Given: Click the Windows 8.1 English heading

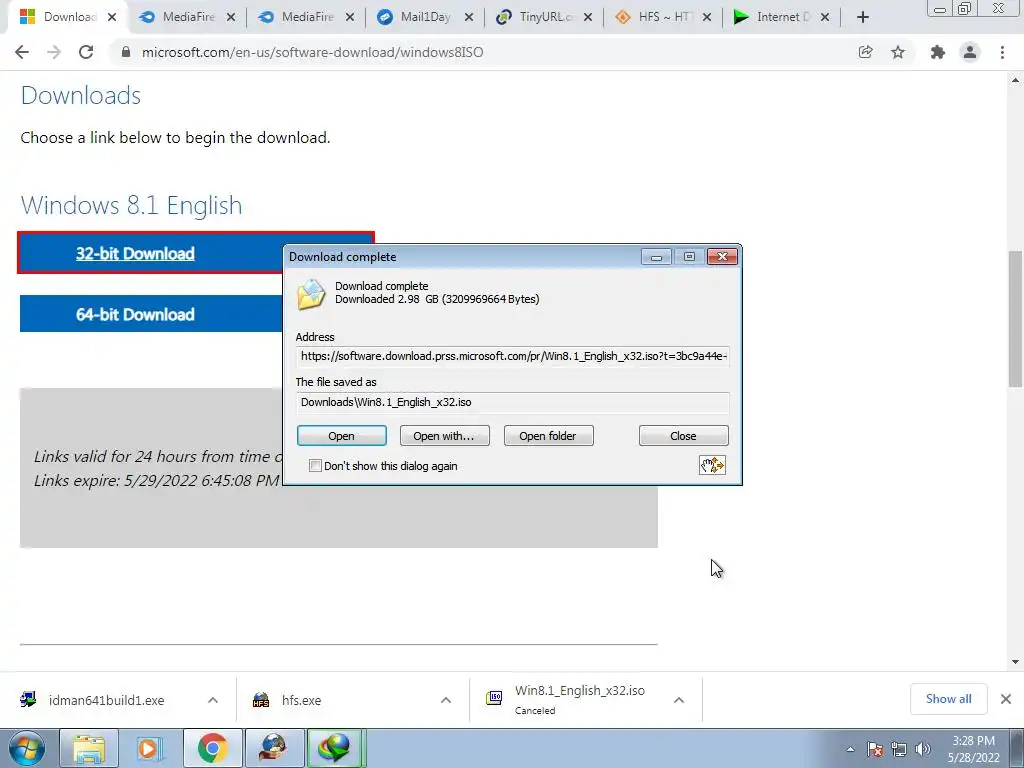Looking at the screenshot, I should pyautogui.click(x=131, y=205).
